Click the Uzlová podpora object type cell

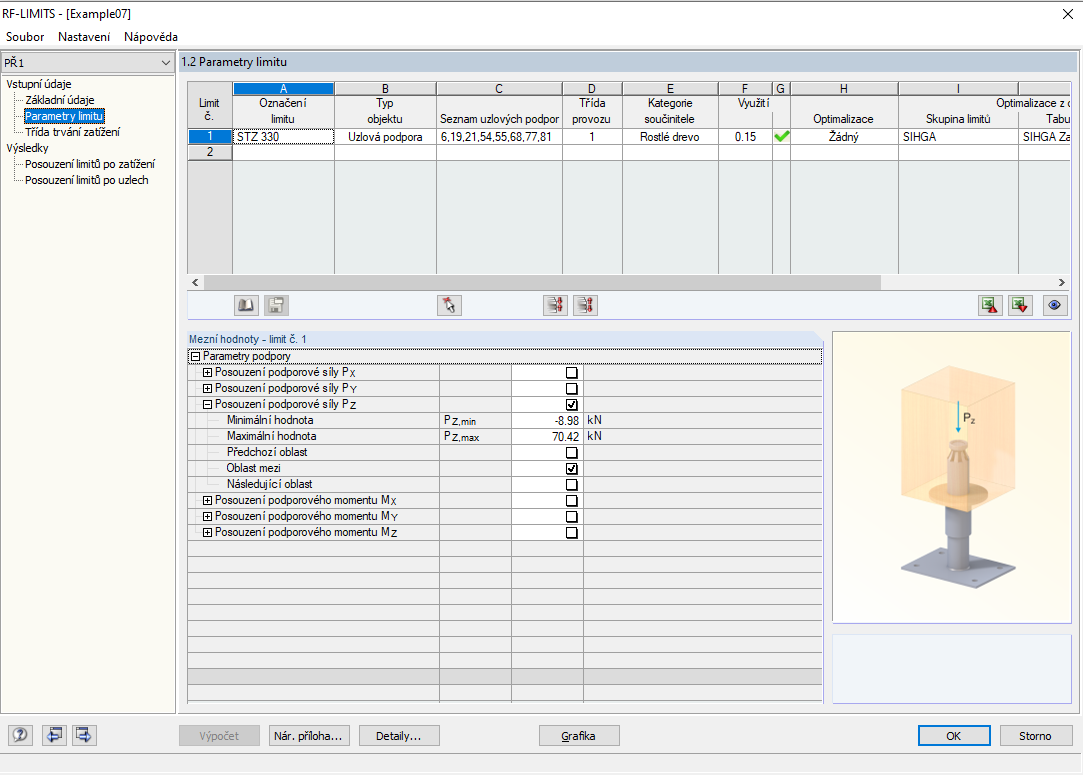[385, 137]
